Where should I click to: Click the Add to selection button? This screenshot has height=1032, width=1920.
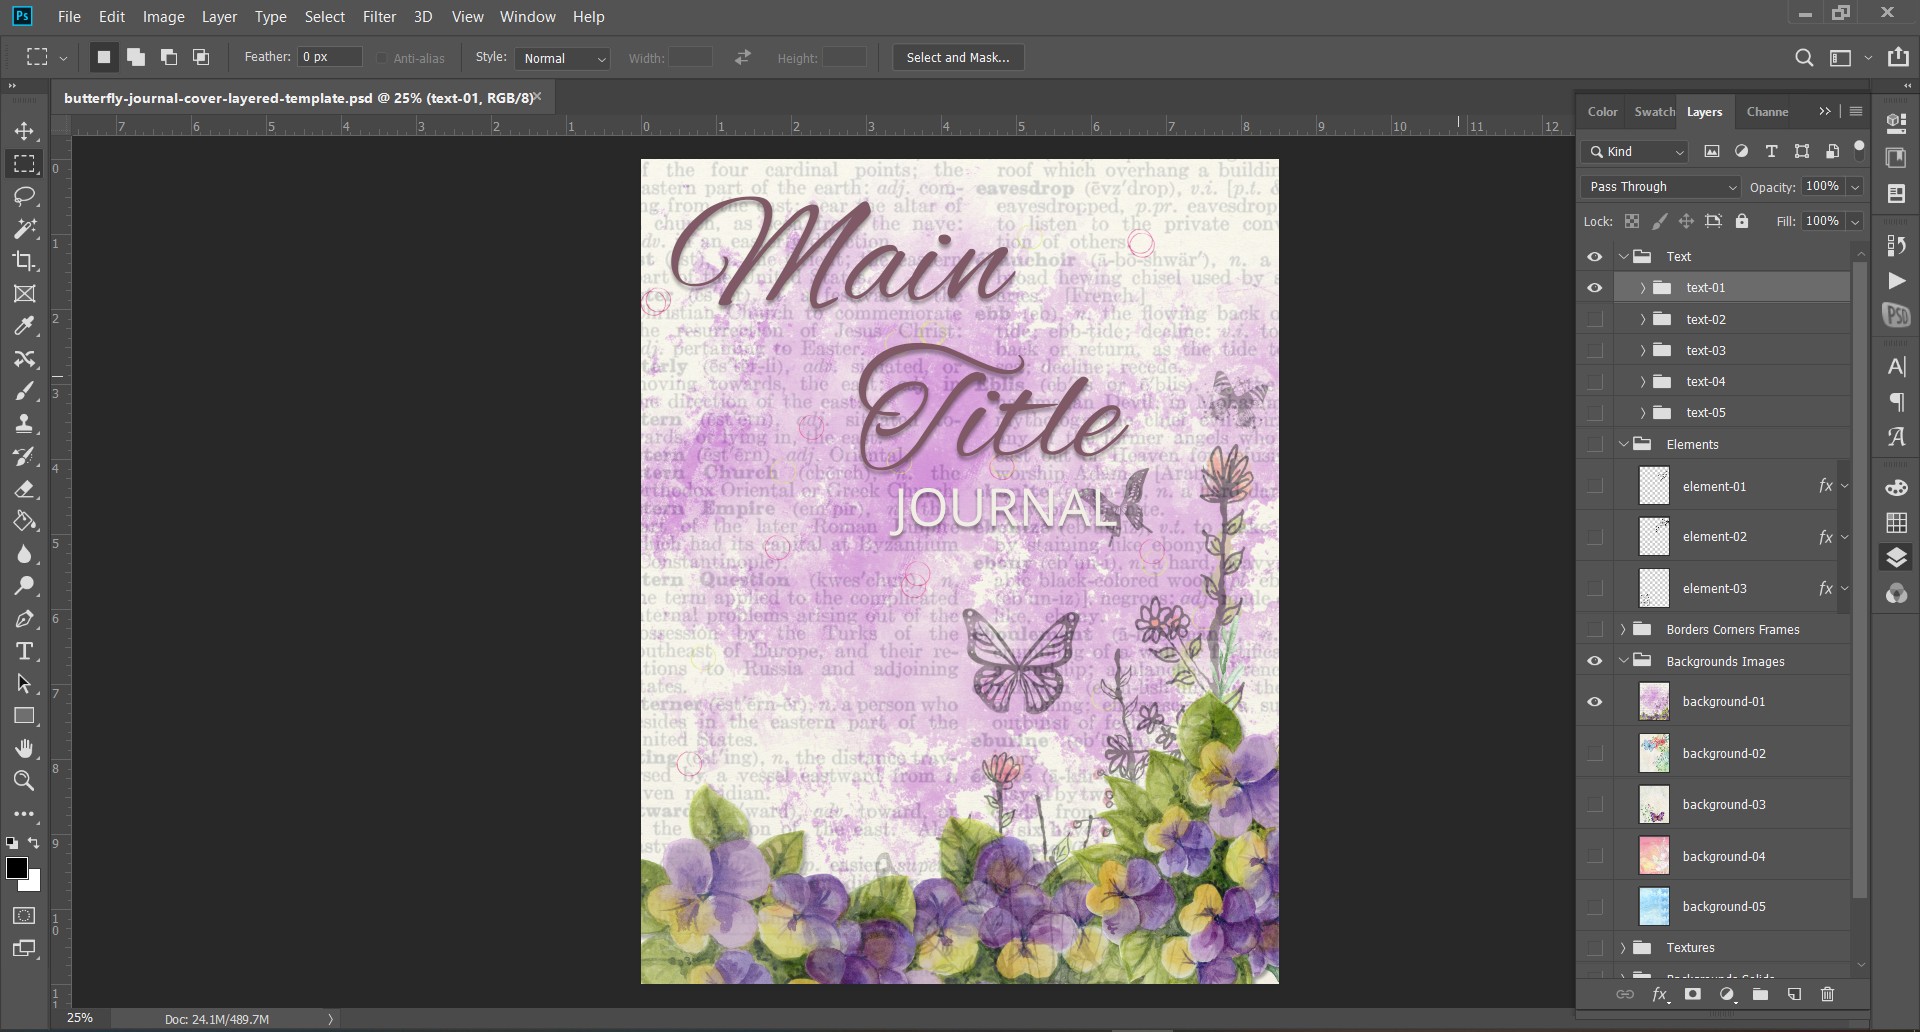[x=136, y=58]
